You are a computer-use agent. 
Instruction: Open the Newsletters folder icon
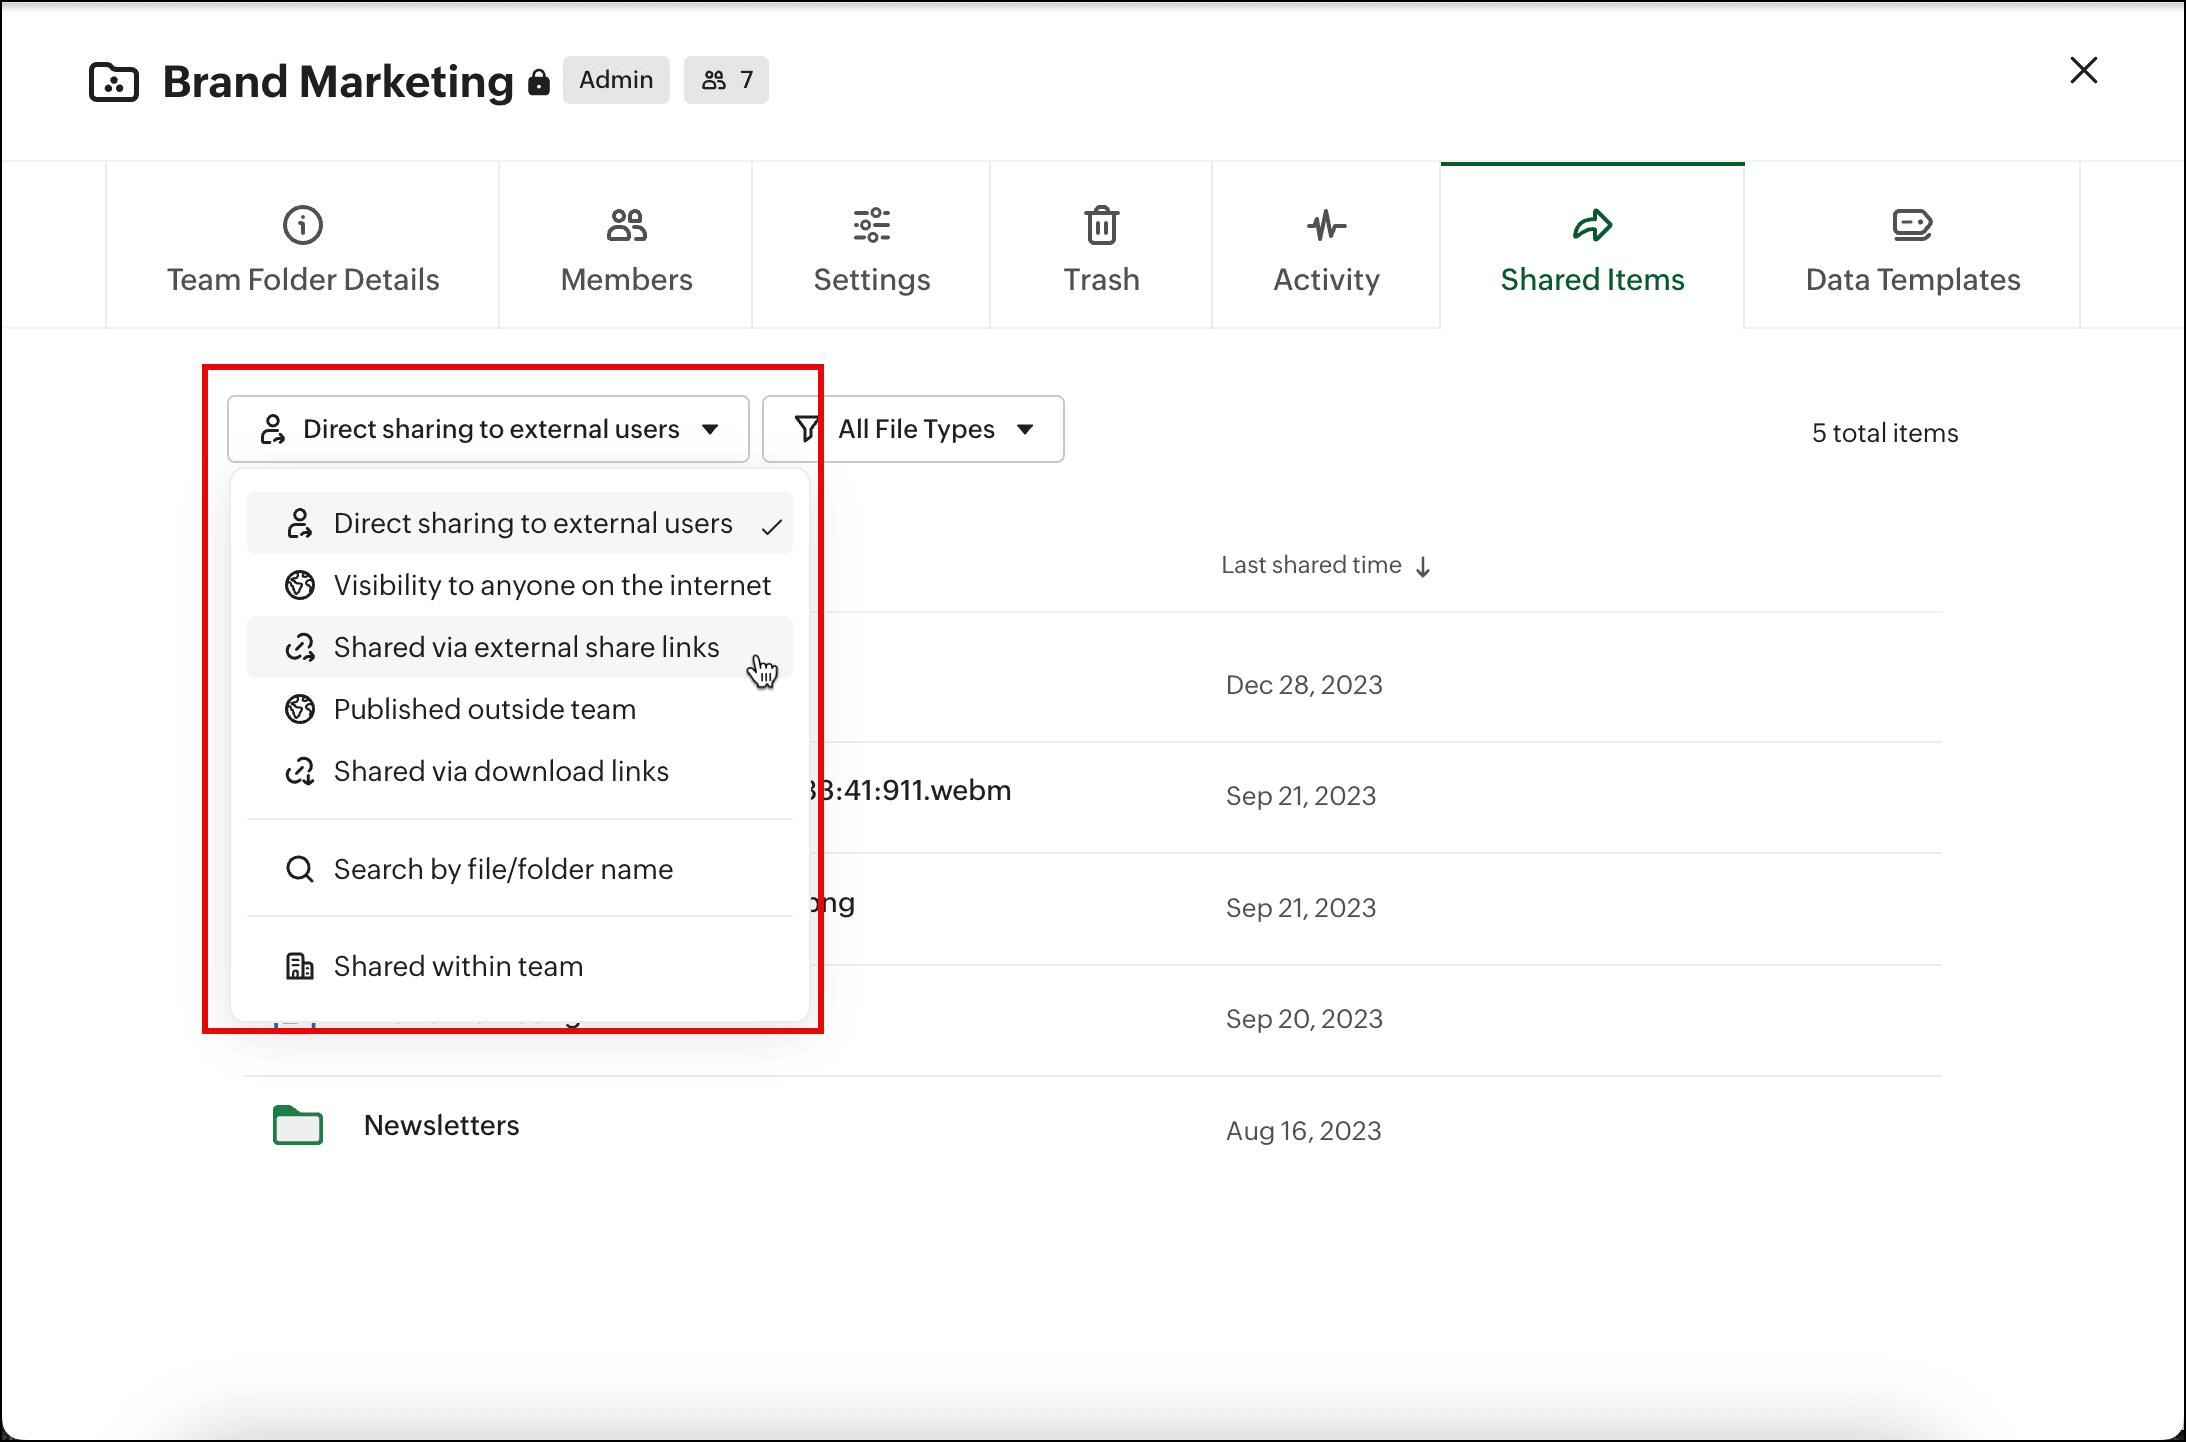pos(298,1126)
